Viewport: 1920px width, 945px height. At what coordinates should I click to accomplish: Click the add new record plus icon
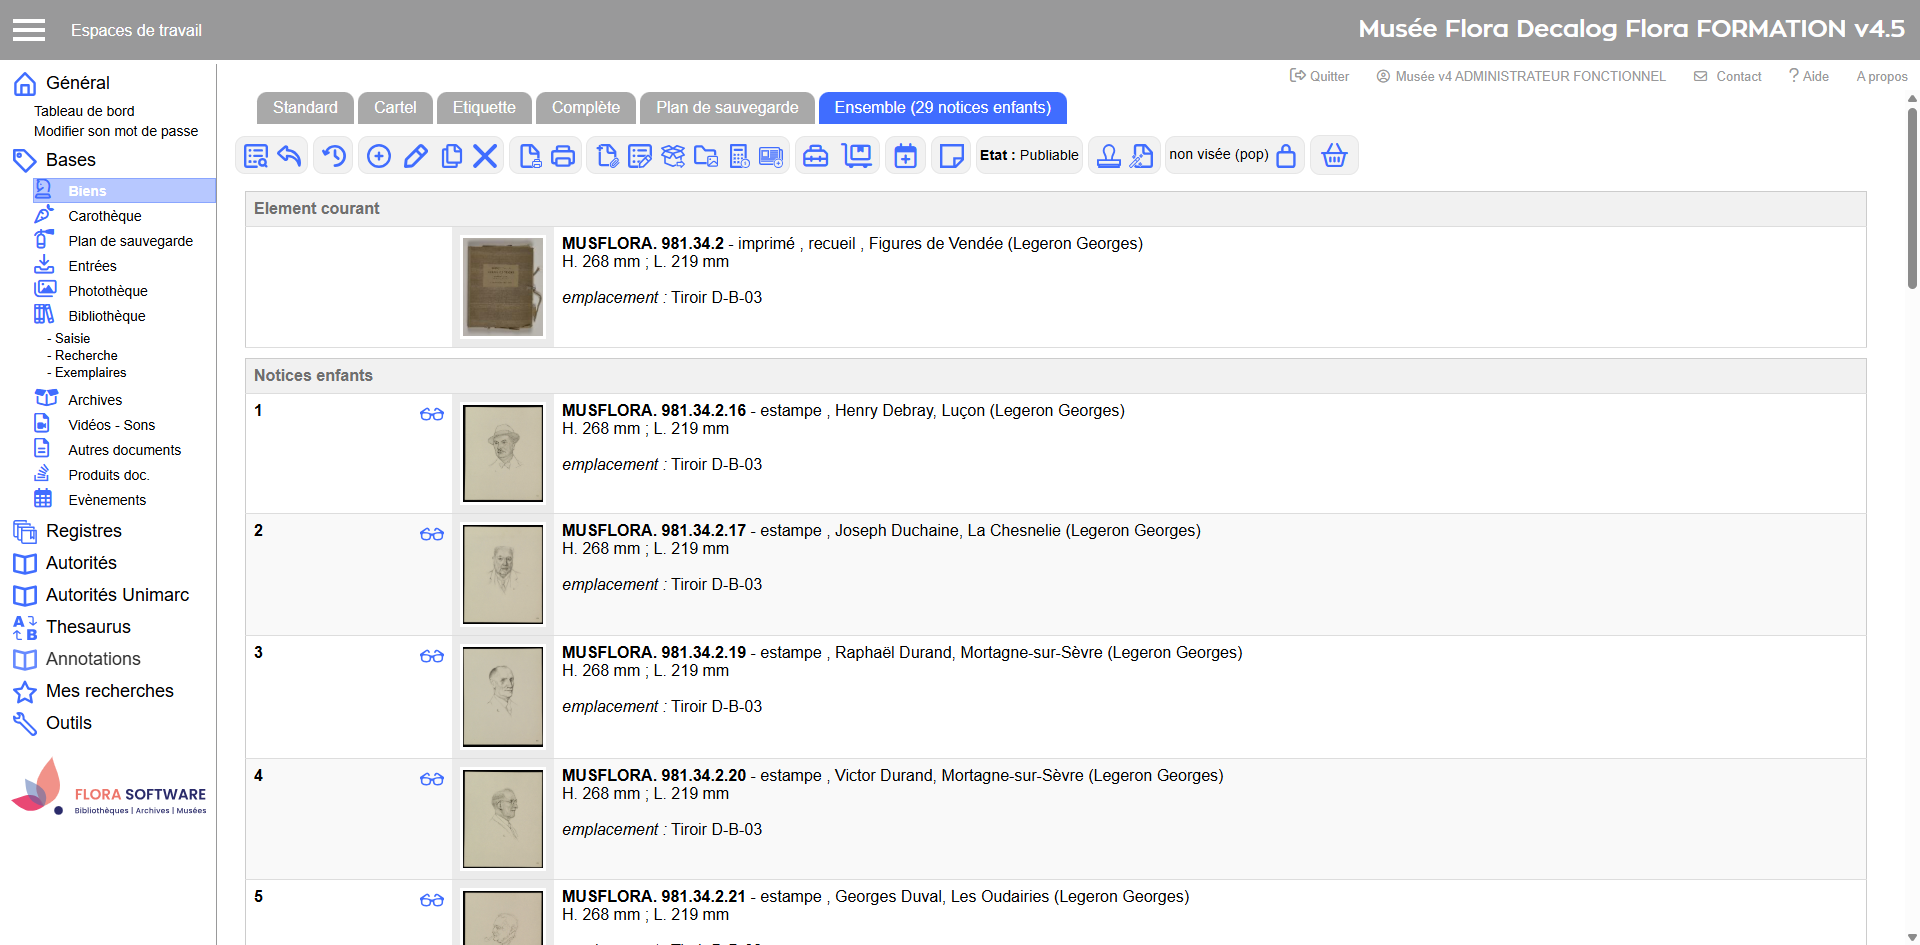pyautogui.click(x=379, y=156)
